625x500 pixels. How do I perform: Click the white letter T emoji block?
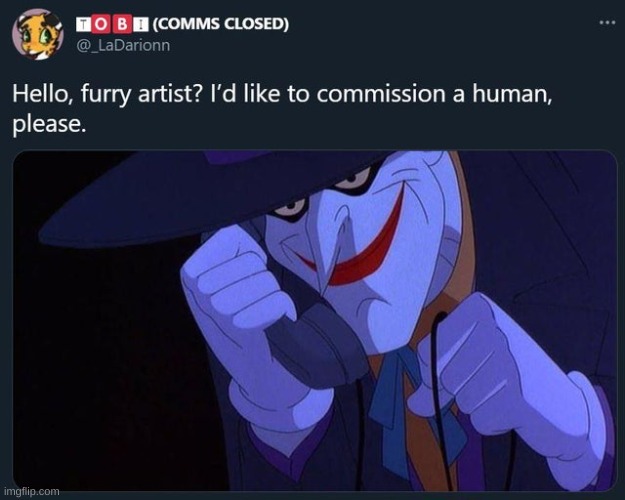click(x=83, y=24)
